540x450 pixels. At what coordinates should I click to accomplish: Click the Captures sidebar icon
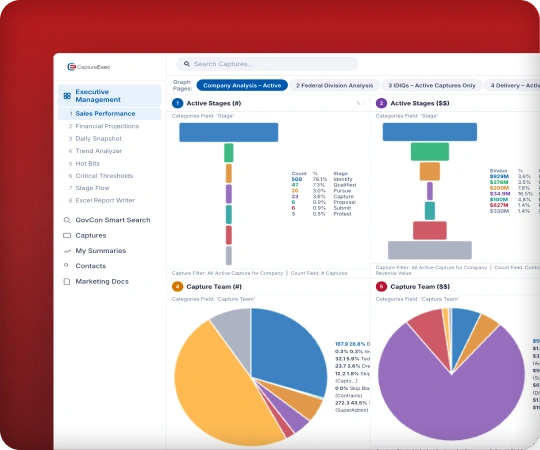pos(67,236)
